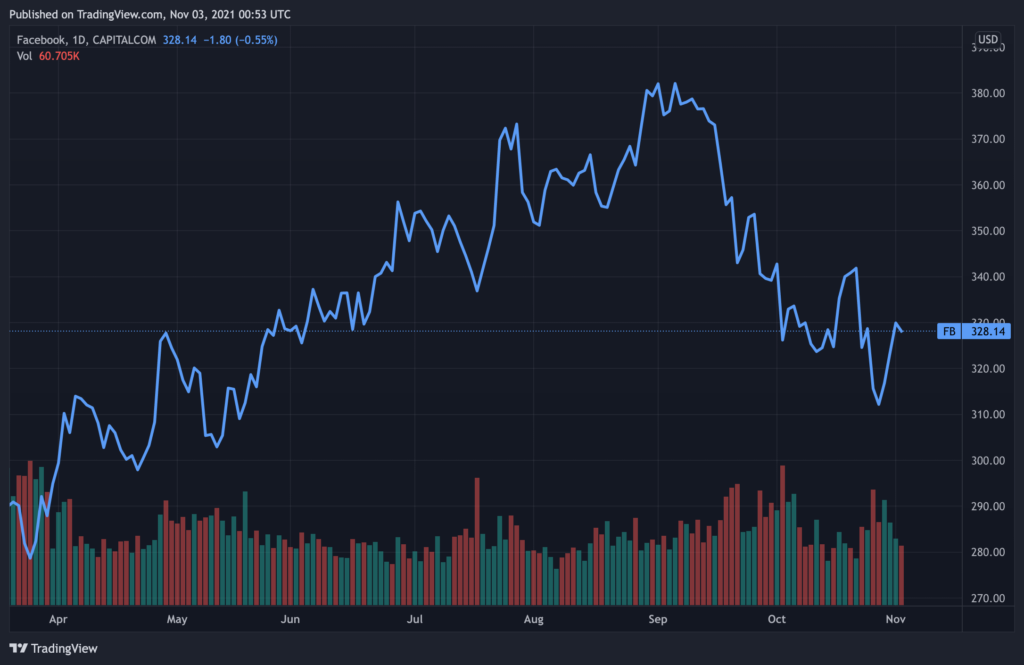Select the FB price tag label
Image resolution: width=1024 pixels, height=665 pixels.
949,331
